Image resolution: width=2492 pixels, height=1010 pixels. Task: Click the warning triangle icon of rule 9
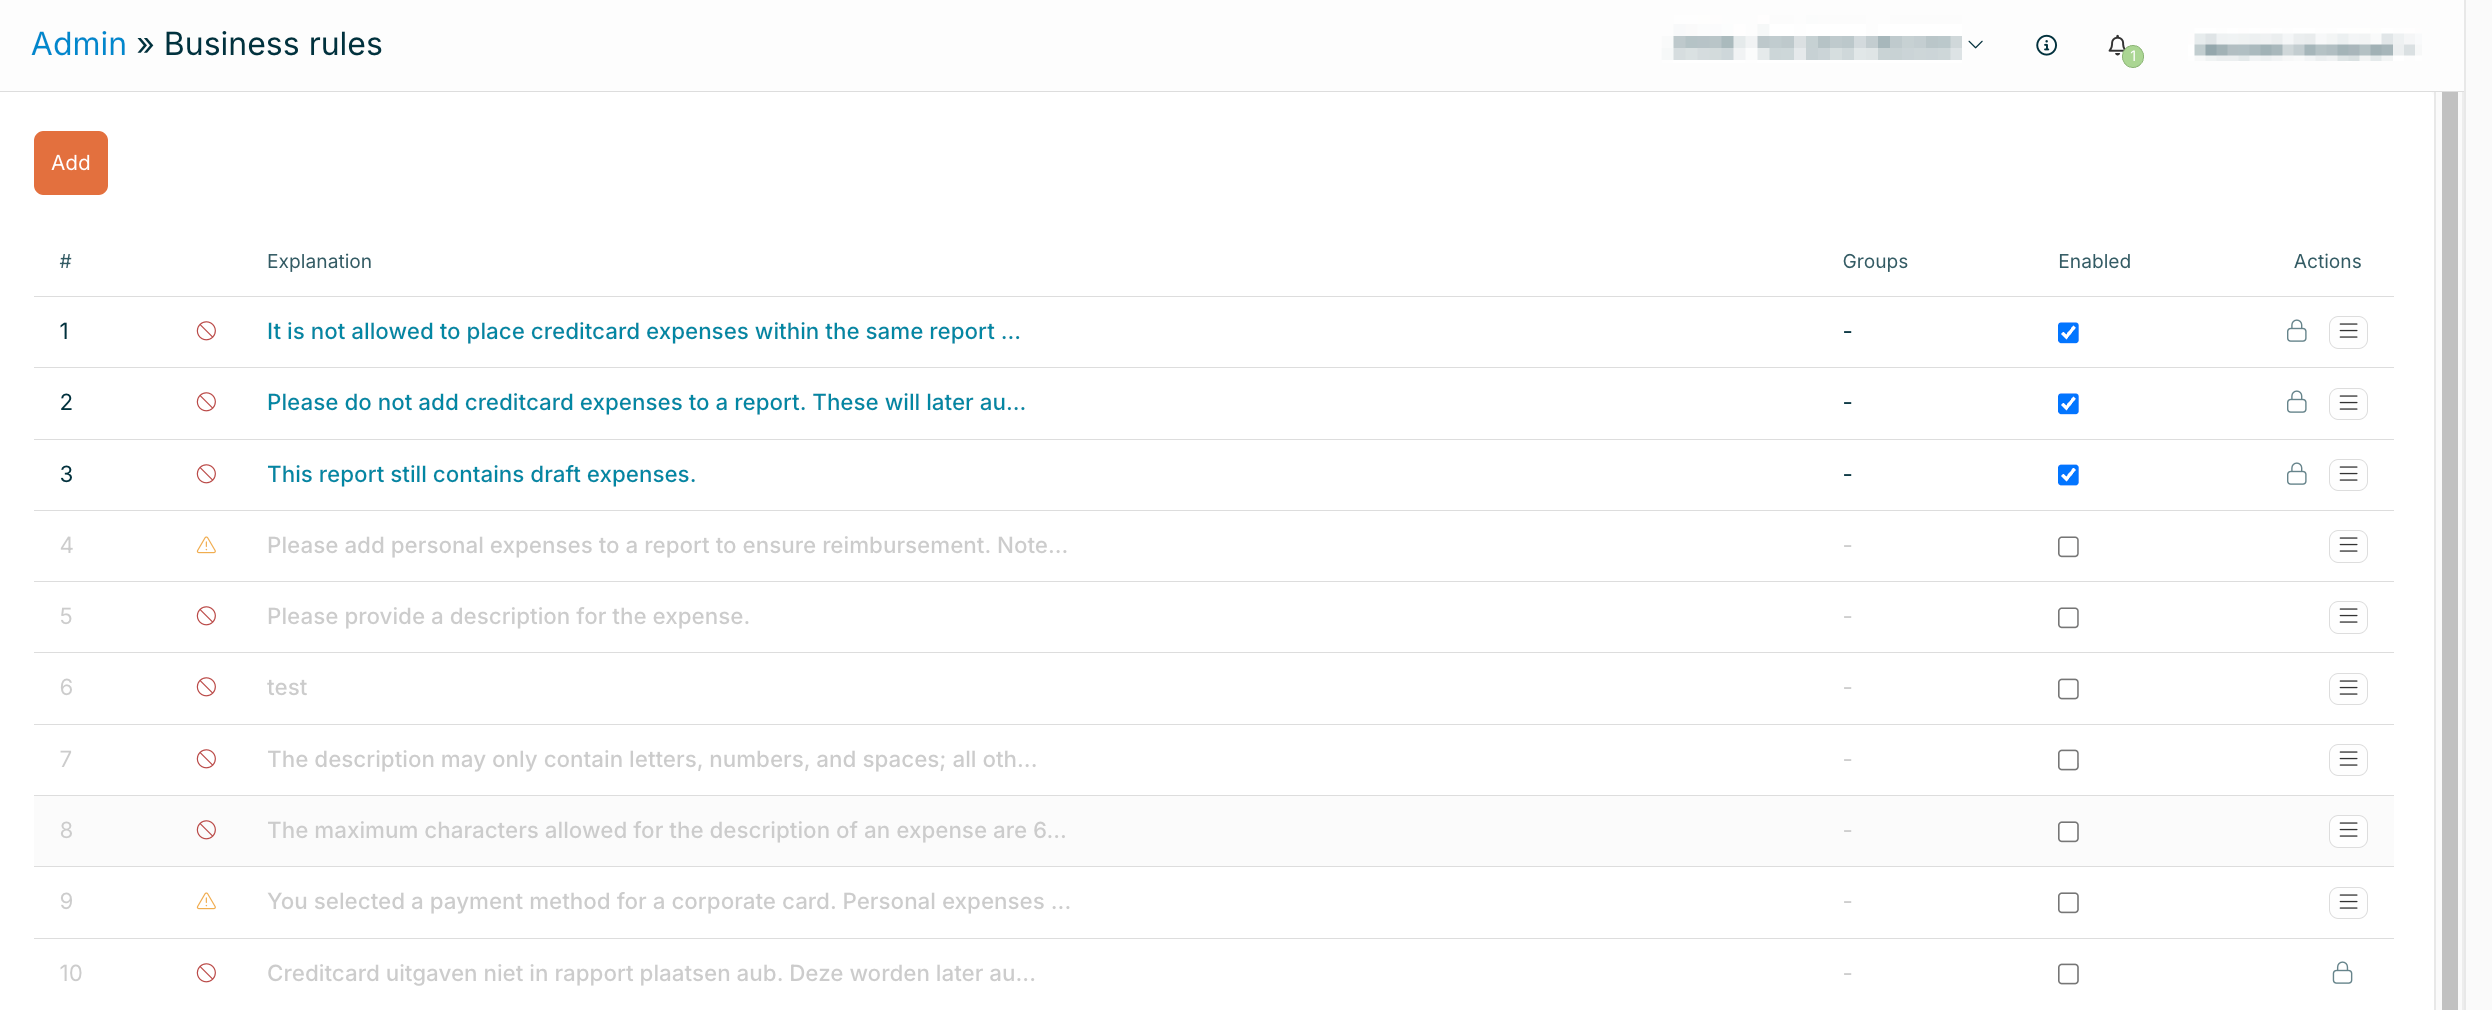coord(206,902)
